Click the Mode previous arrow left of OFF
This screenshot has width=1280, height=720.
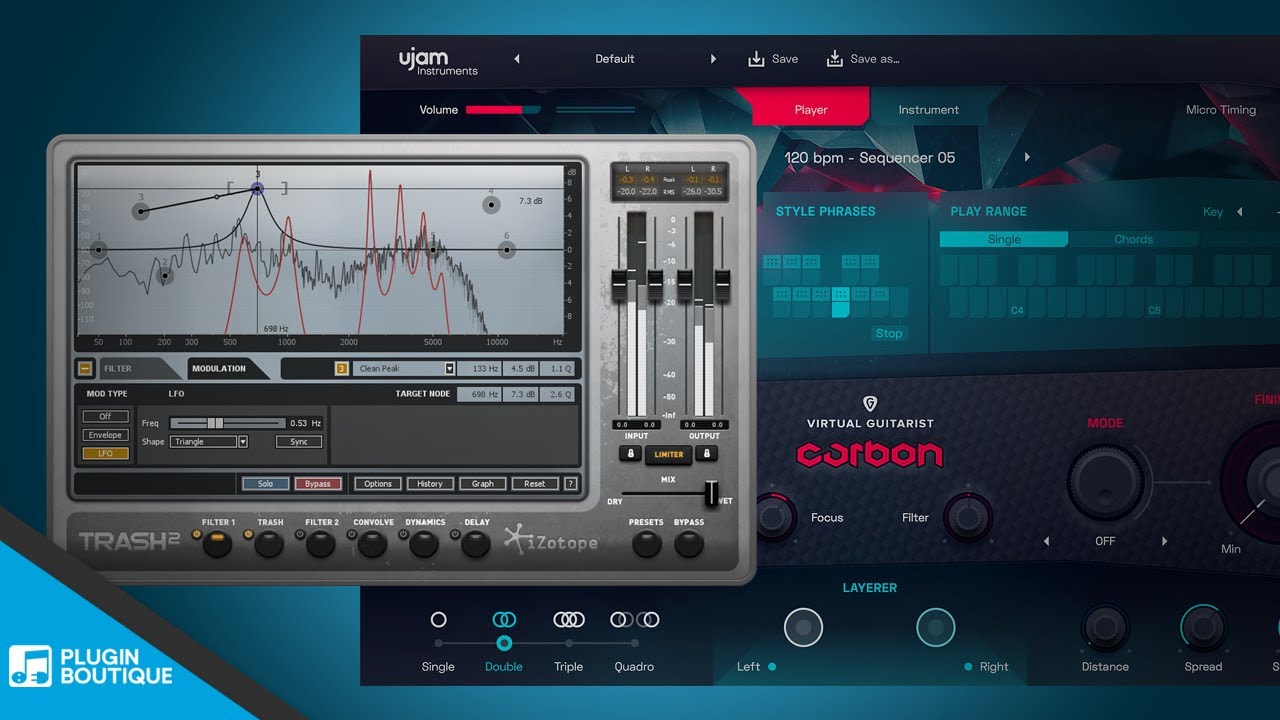[x=1047, y=541]
